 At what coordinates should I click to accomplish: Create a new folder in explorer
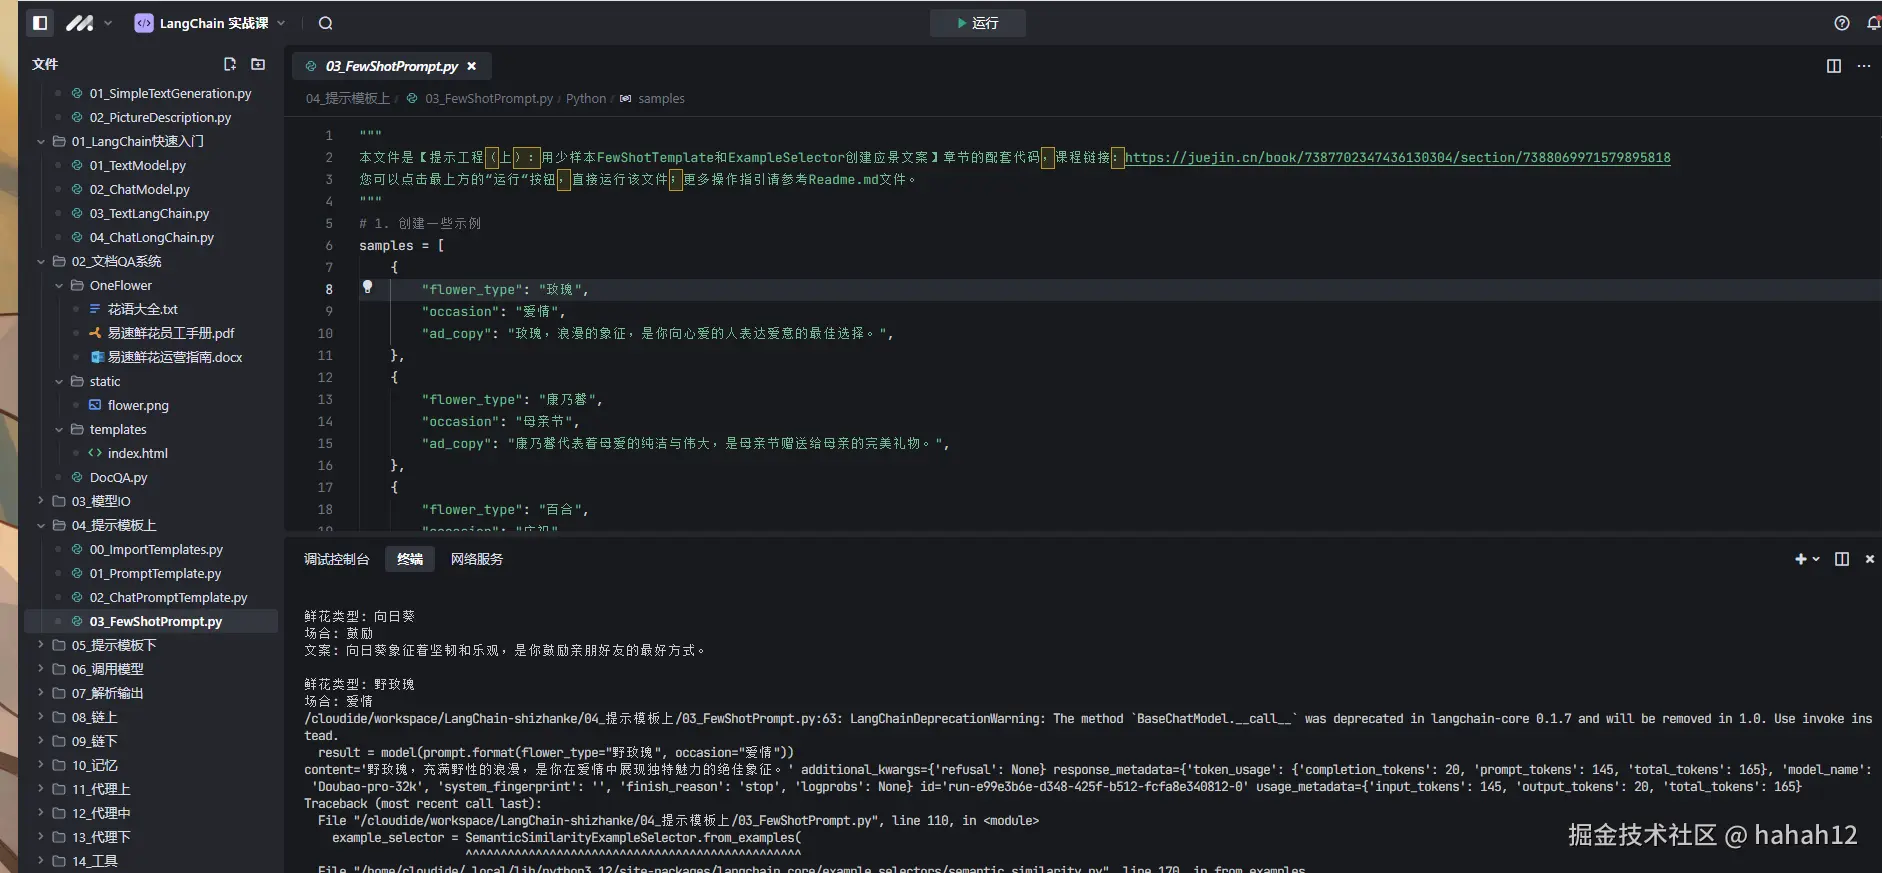(258, 64)
